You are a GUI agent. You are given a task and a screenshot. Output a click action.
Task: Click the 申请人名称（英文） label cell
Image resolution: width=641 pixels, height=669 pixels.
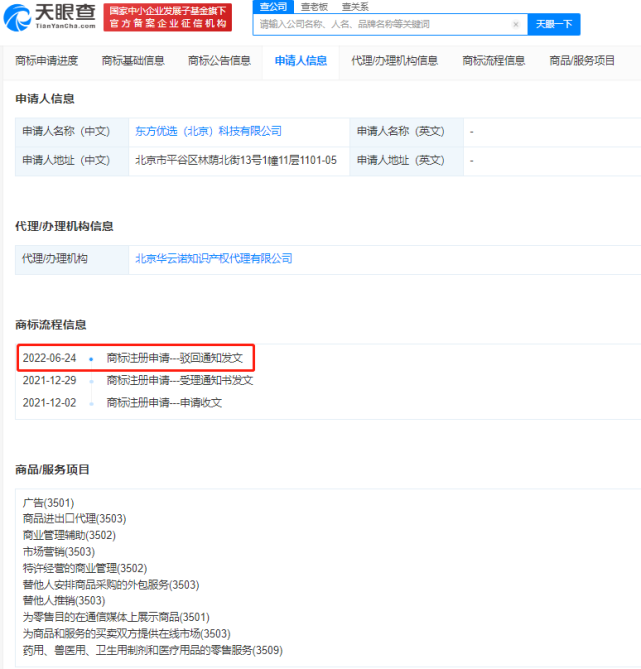(406, 132)
